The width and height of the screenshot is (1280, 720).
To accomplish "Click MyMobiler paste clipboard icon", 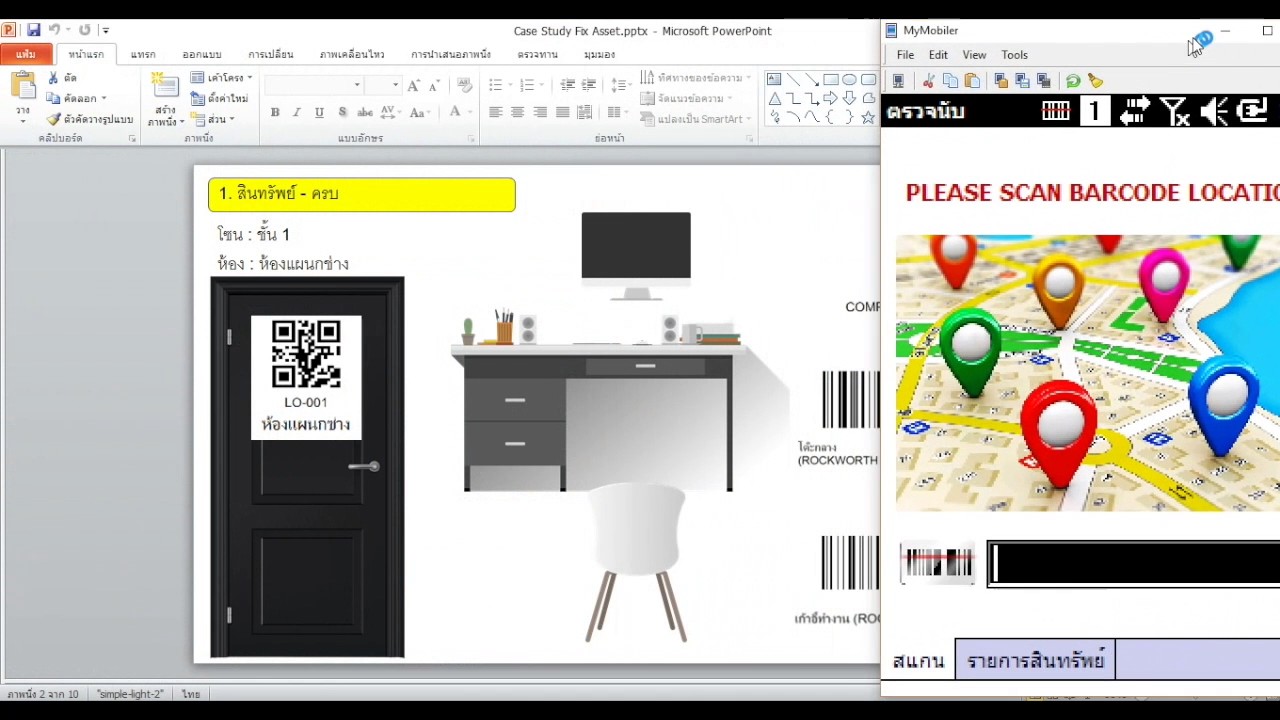I will (x=972, y=81).
